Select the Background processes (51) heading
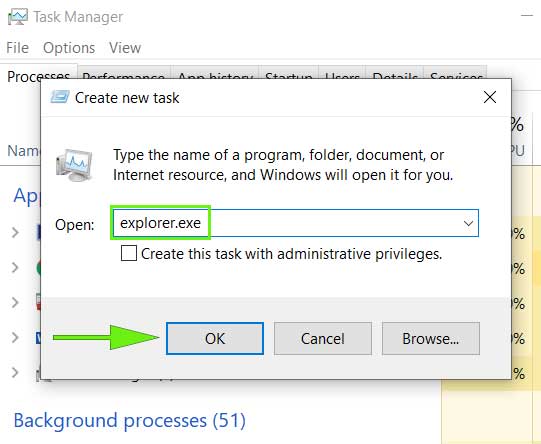This screenshot has height=444, width=541. [129, 421]
